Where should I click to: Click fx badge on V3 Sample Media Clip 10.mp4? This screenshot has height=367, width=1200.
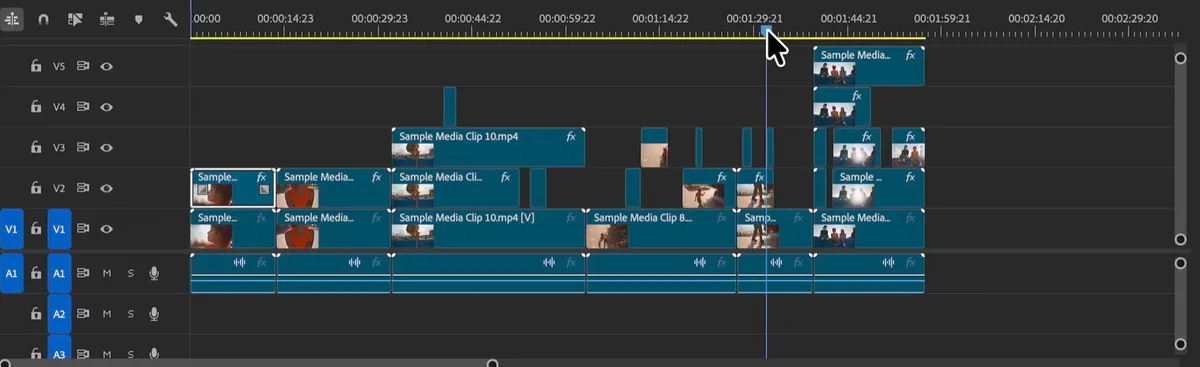572,136
